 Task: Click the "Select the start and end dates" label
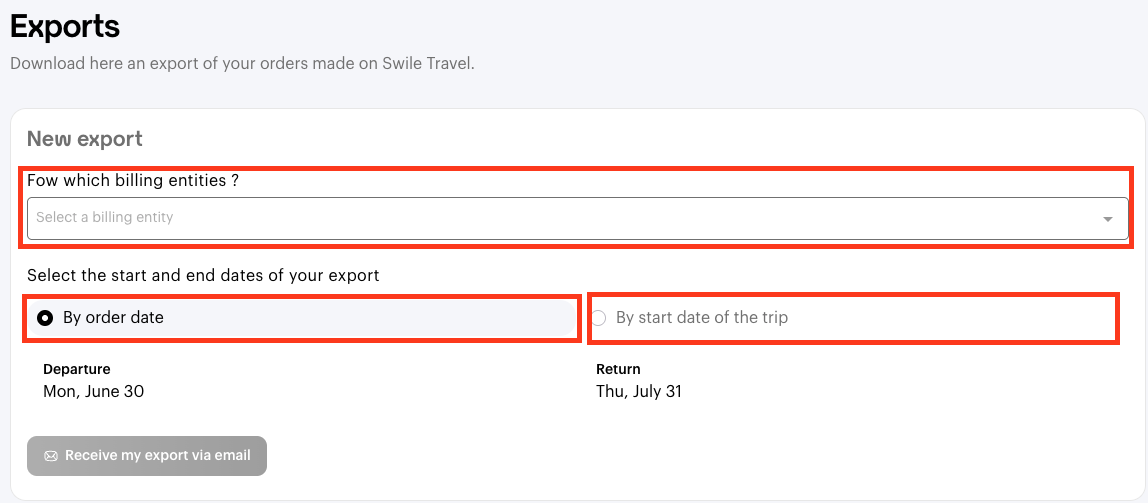[203, 275]
